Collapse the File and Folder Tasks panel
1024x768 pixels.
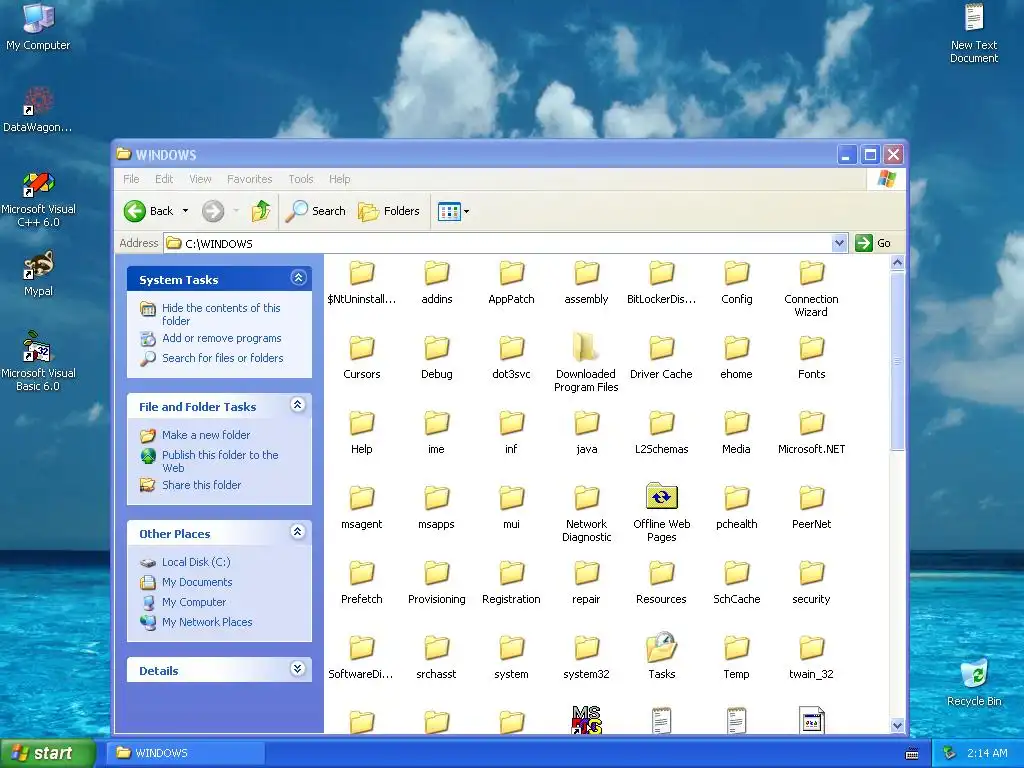coord(298,405)
